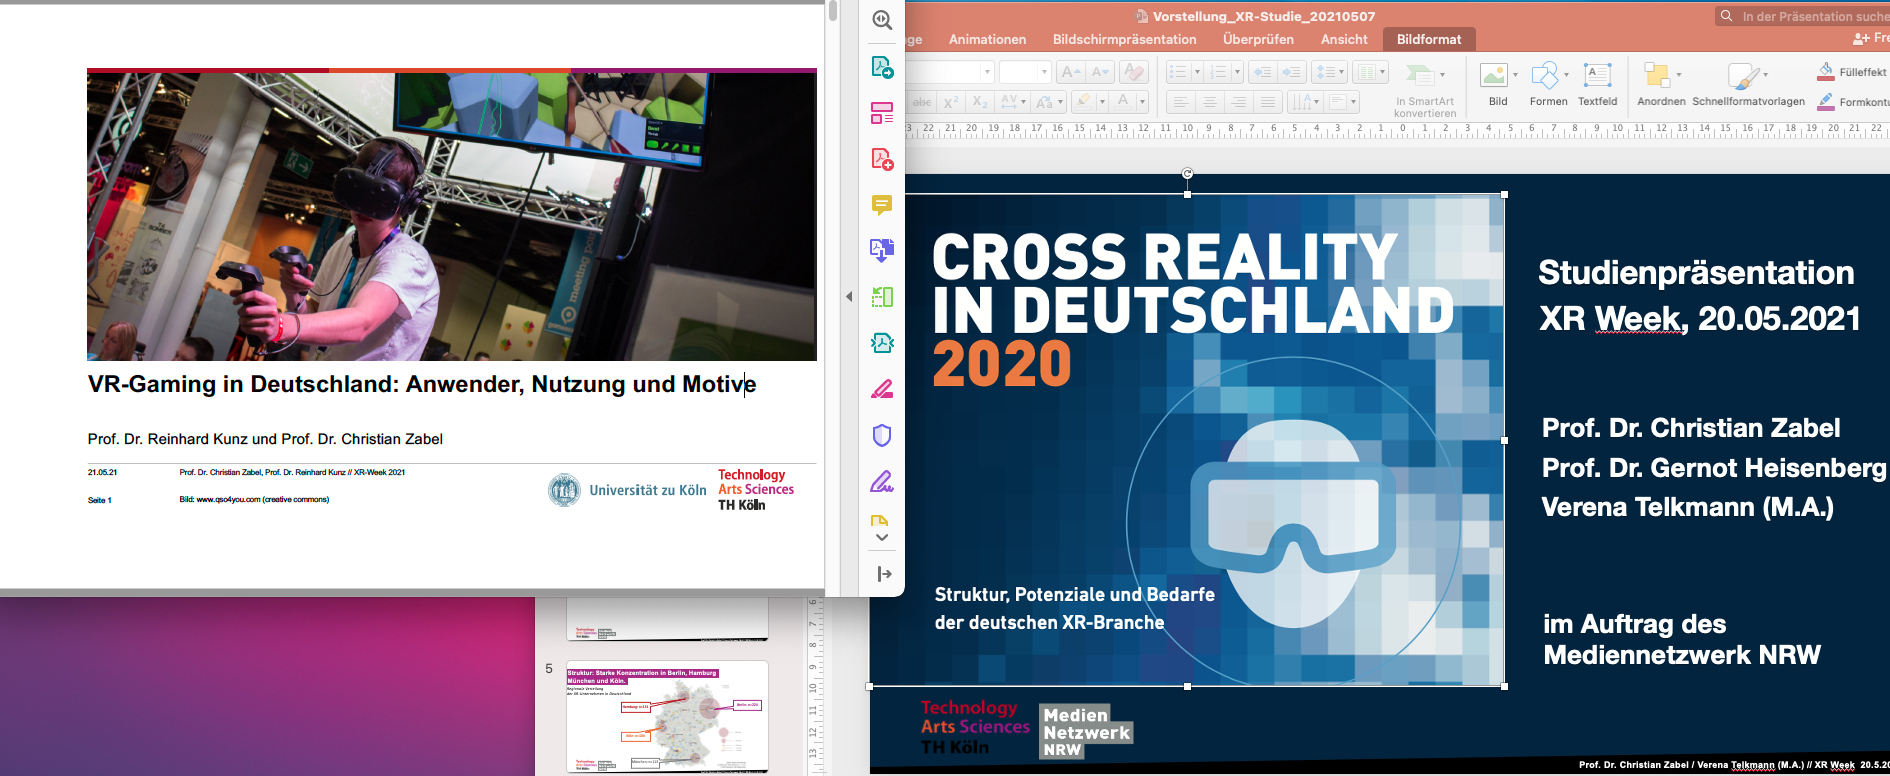Image resolution: width=1890 pixels, height=776 pixels.
Task: Select the Bildformat ribbon tab
Action: pos(1429,39)
